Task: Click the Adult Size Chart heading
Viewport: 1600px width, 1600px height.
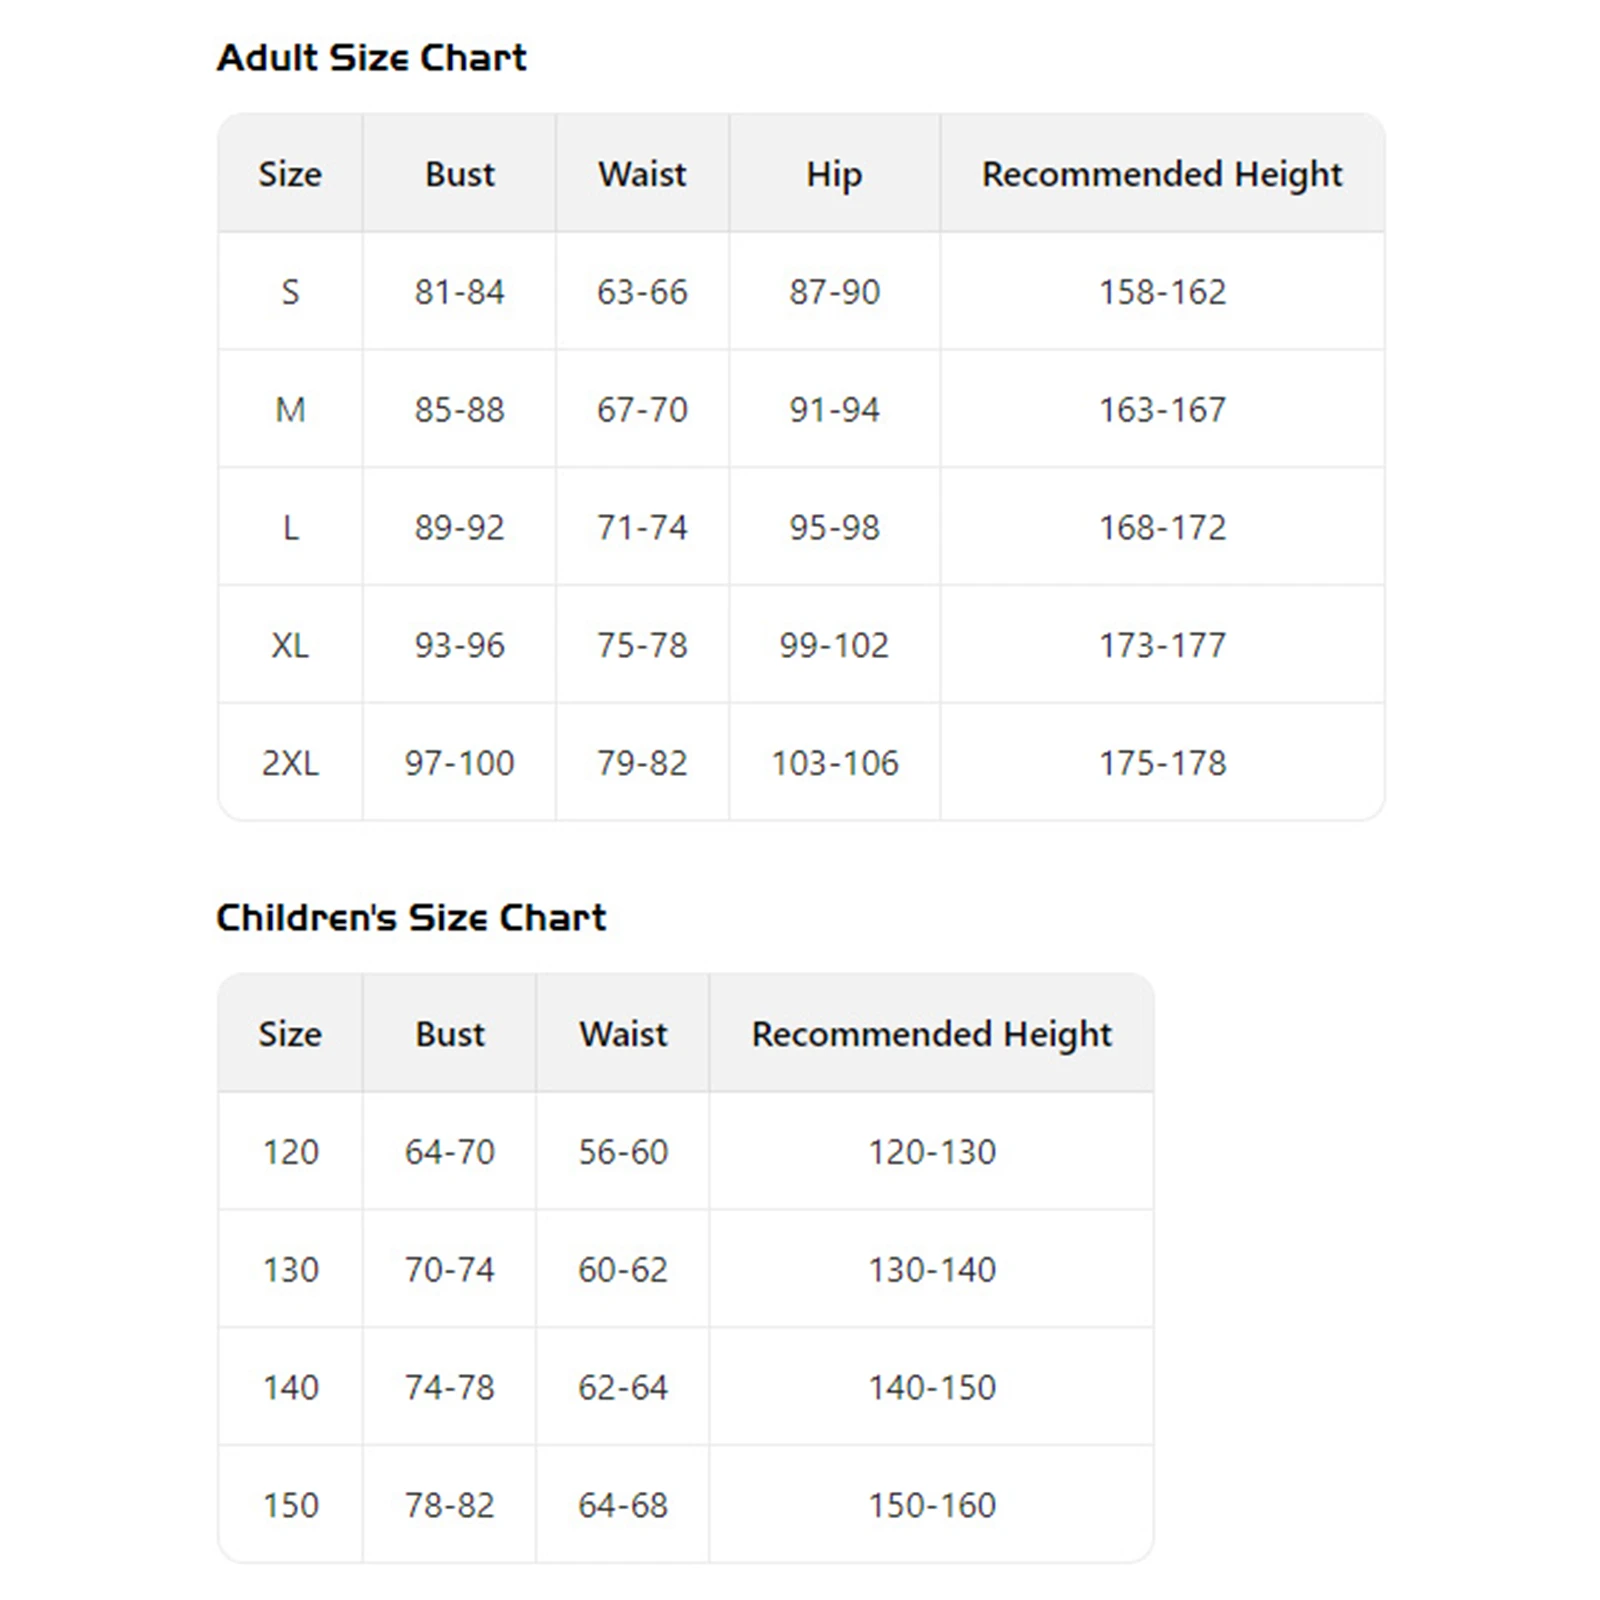Action: (371, 58)
